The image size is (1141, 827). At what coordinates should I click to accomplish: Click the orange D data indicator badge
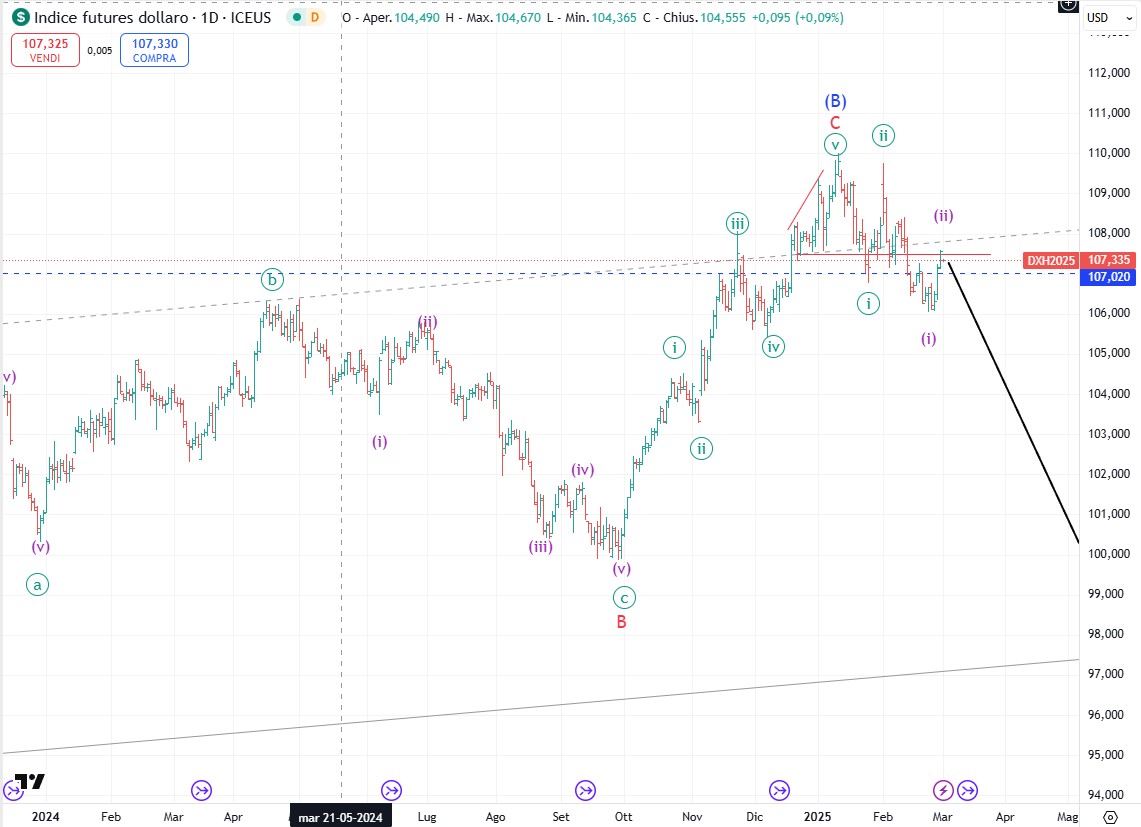pos(314,17)
